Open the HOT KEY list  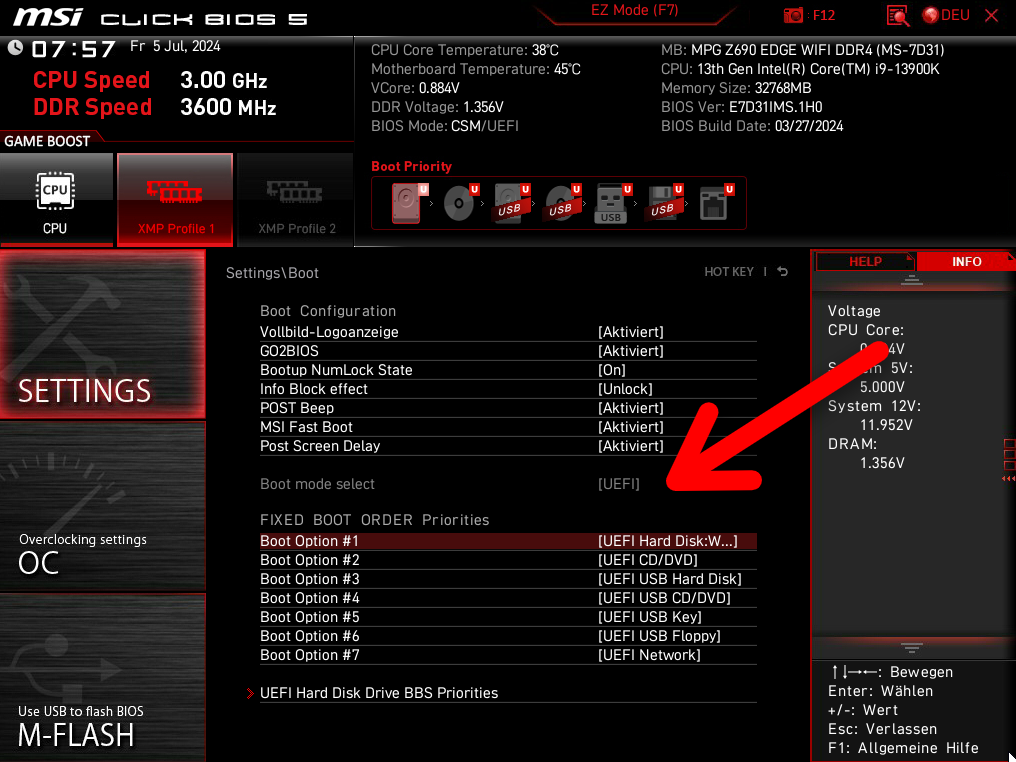point(729,271)
